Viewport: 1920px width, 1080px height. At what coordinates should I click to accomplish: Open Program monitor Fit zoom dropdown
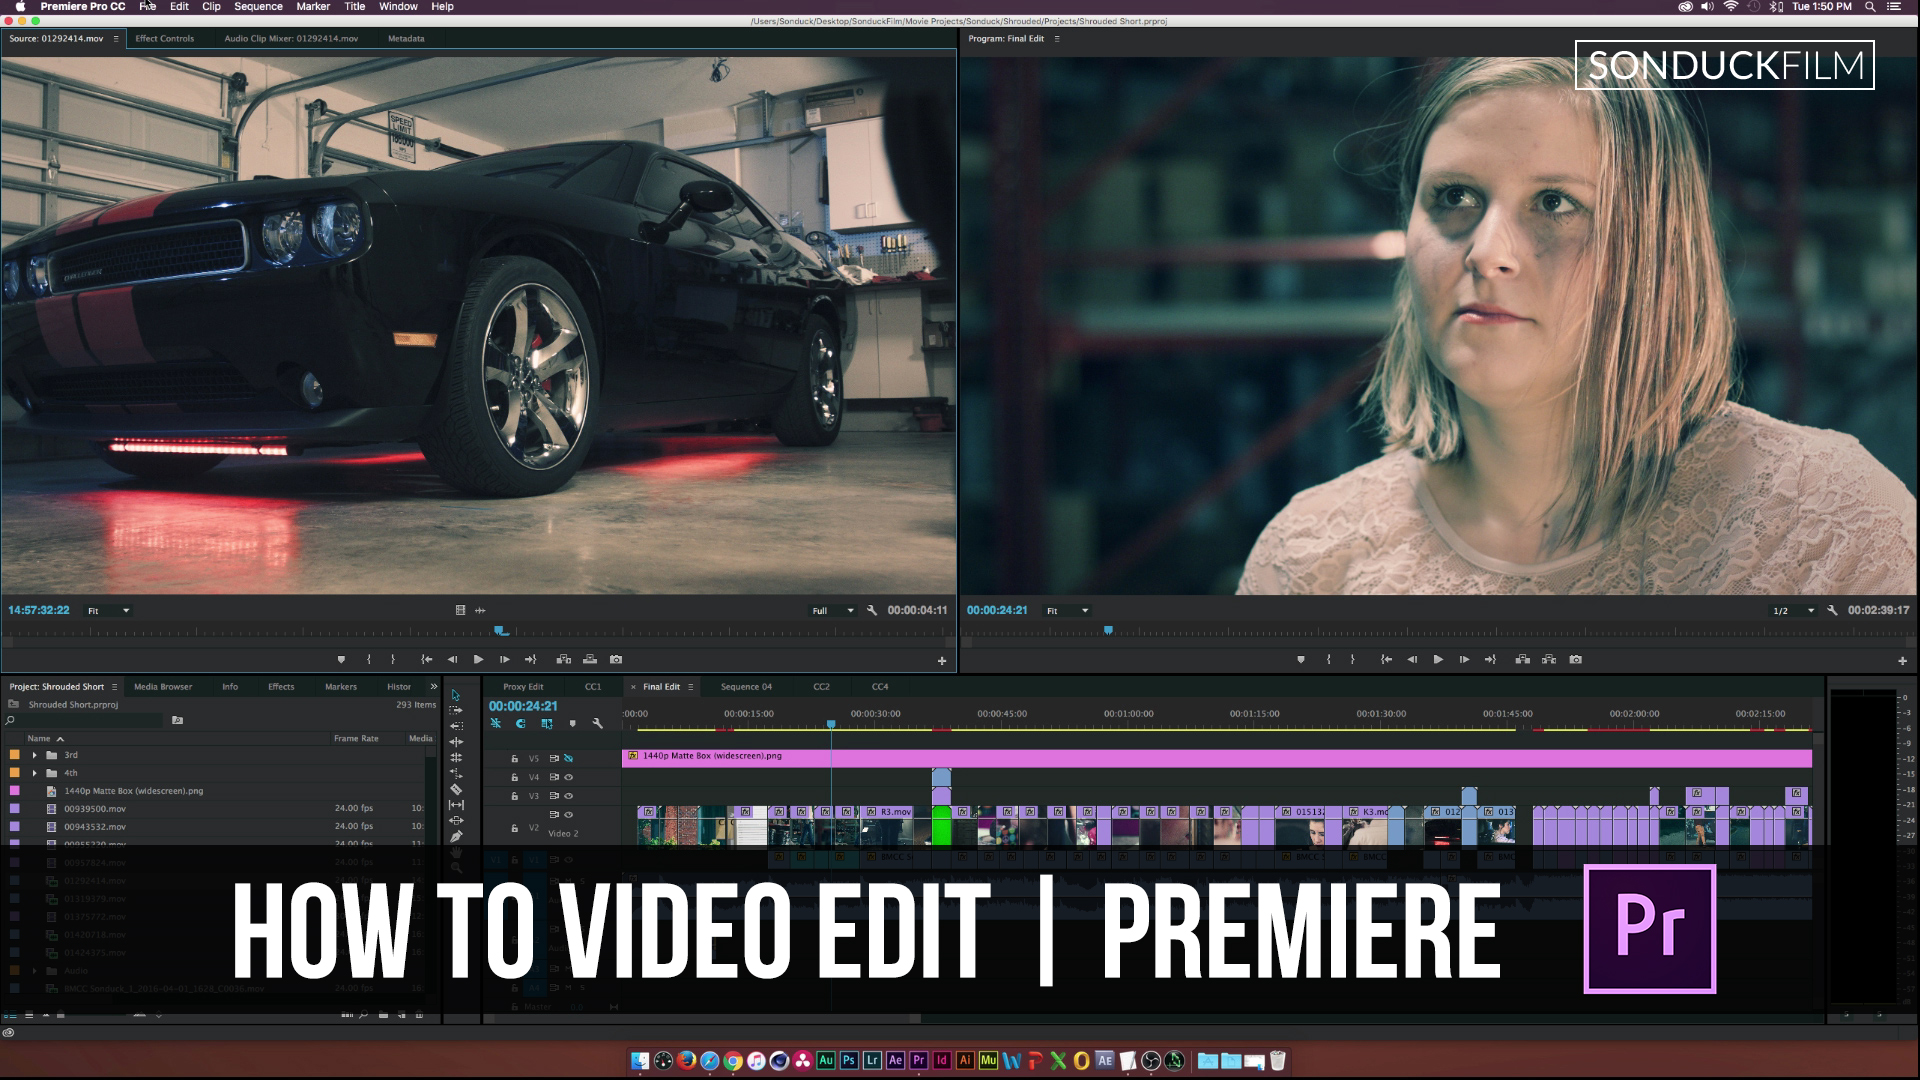[1068, 611]
